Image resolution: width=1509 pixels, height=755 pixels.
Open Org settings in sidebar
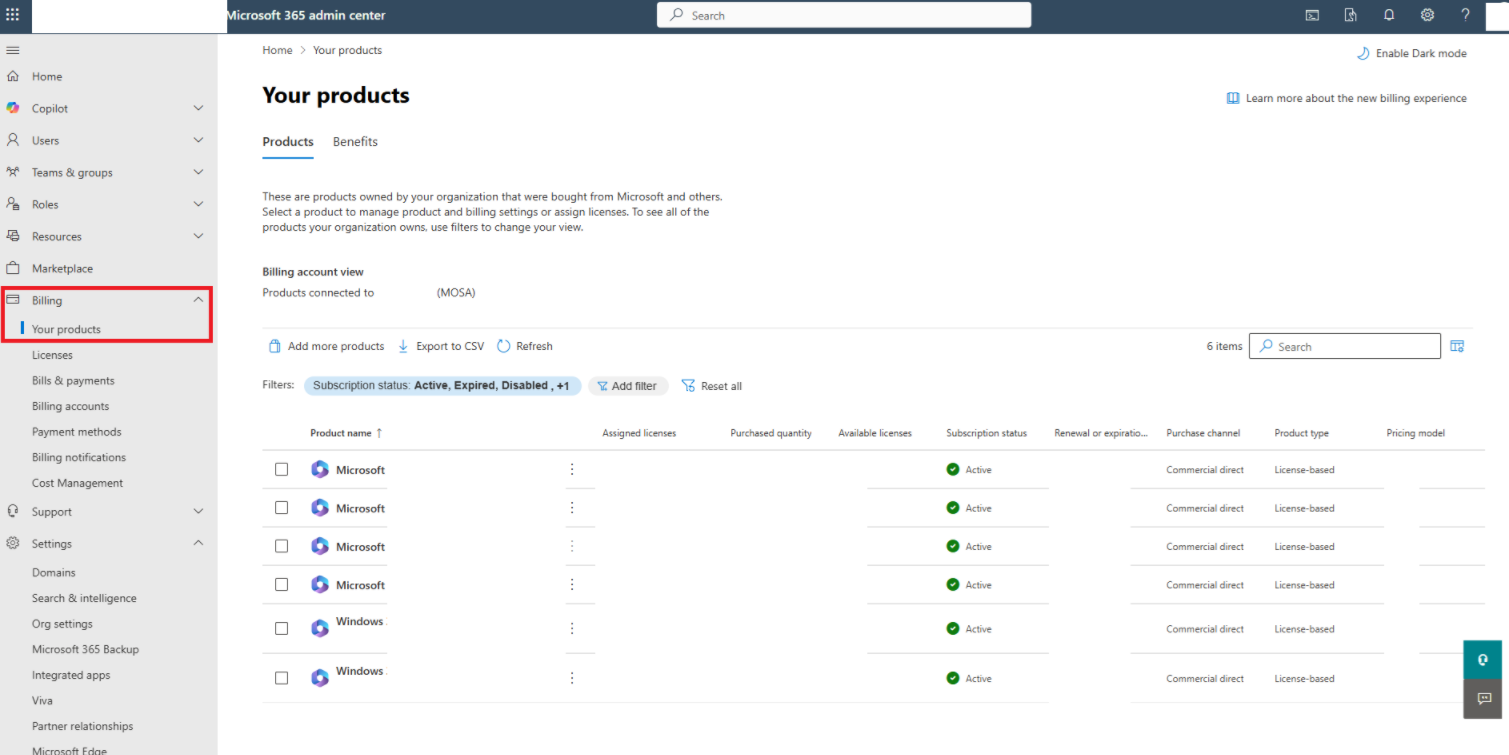pyautogui.click(x=62, y=624)
